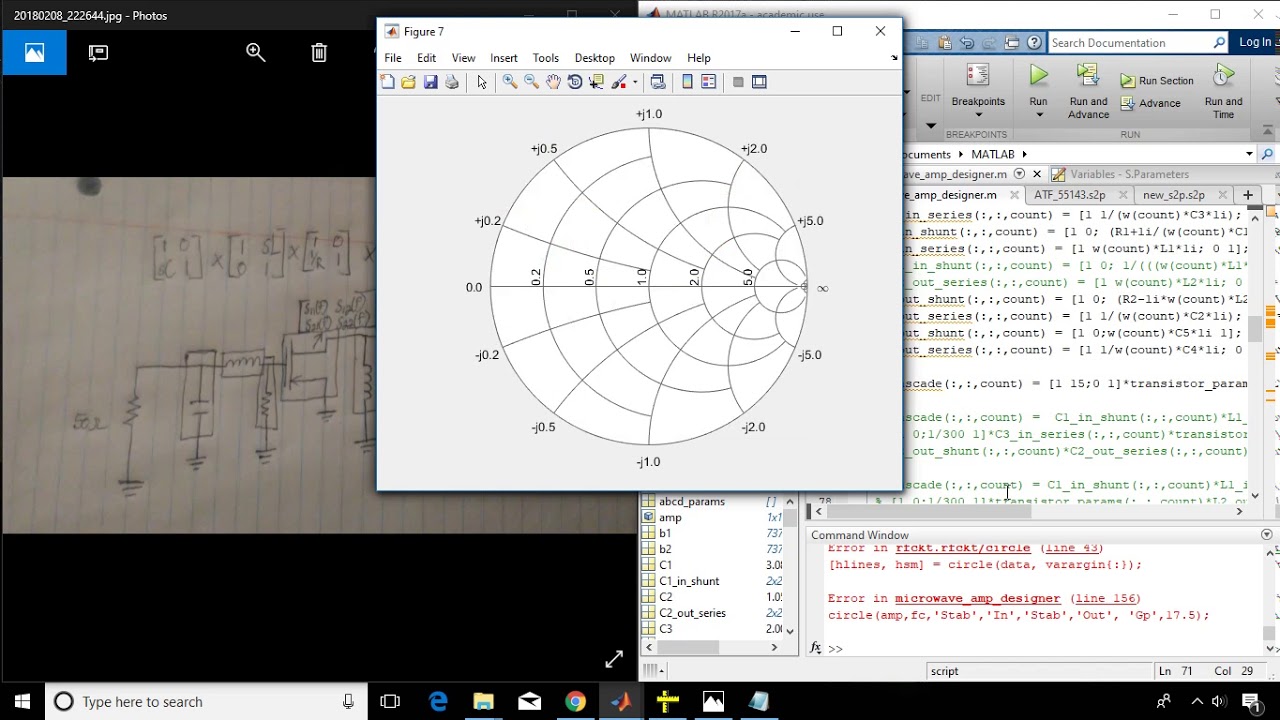Click the Run button in MATLAB
1280x720 pixels.
click(x=1038, y=84)
